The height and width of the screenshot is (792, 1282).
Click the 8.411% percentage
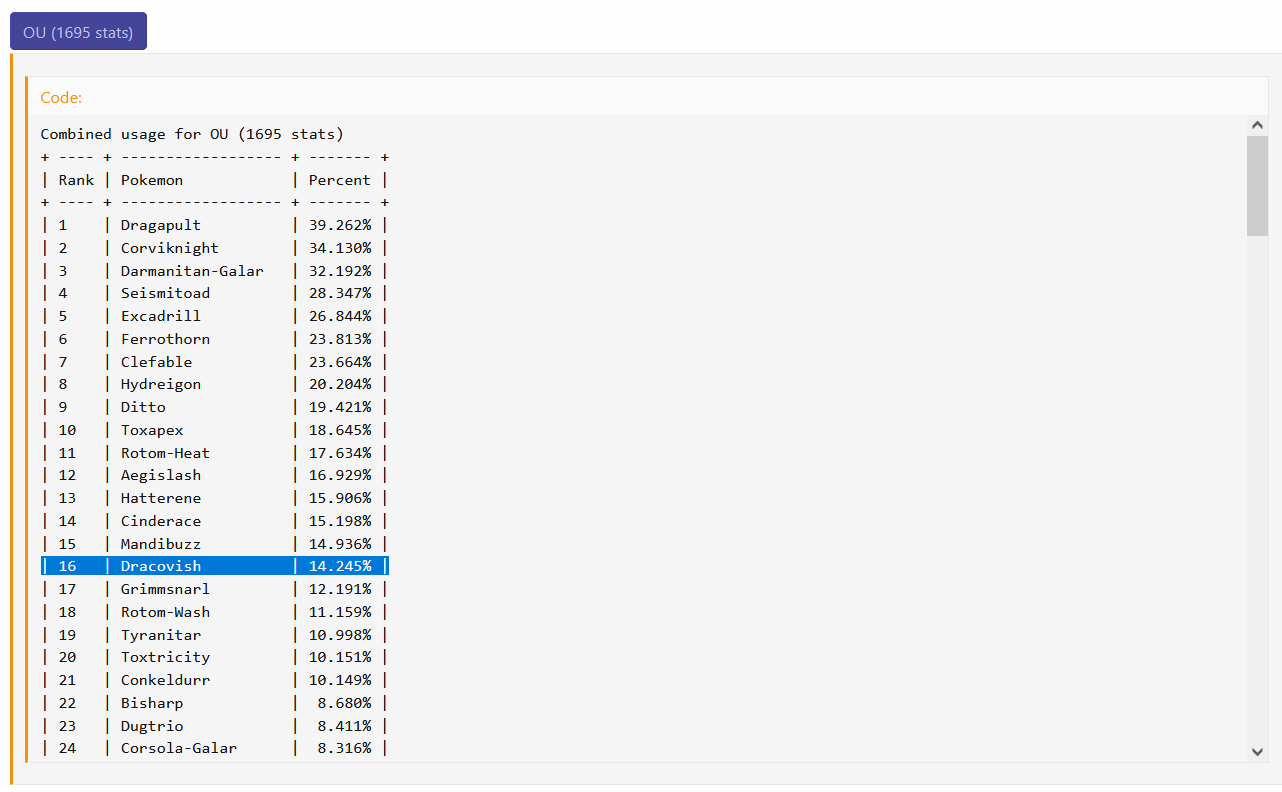[345, 726]
